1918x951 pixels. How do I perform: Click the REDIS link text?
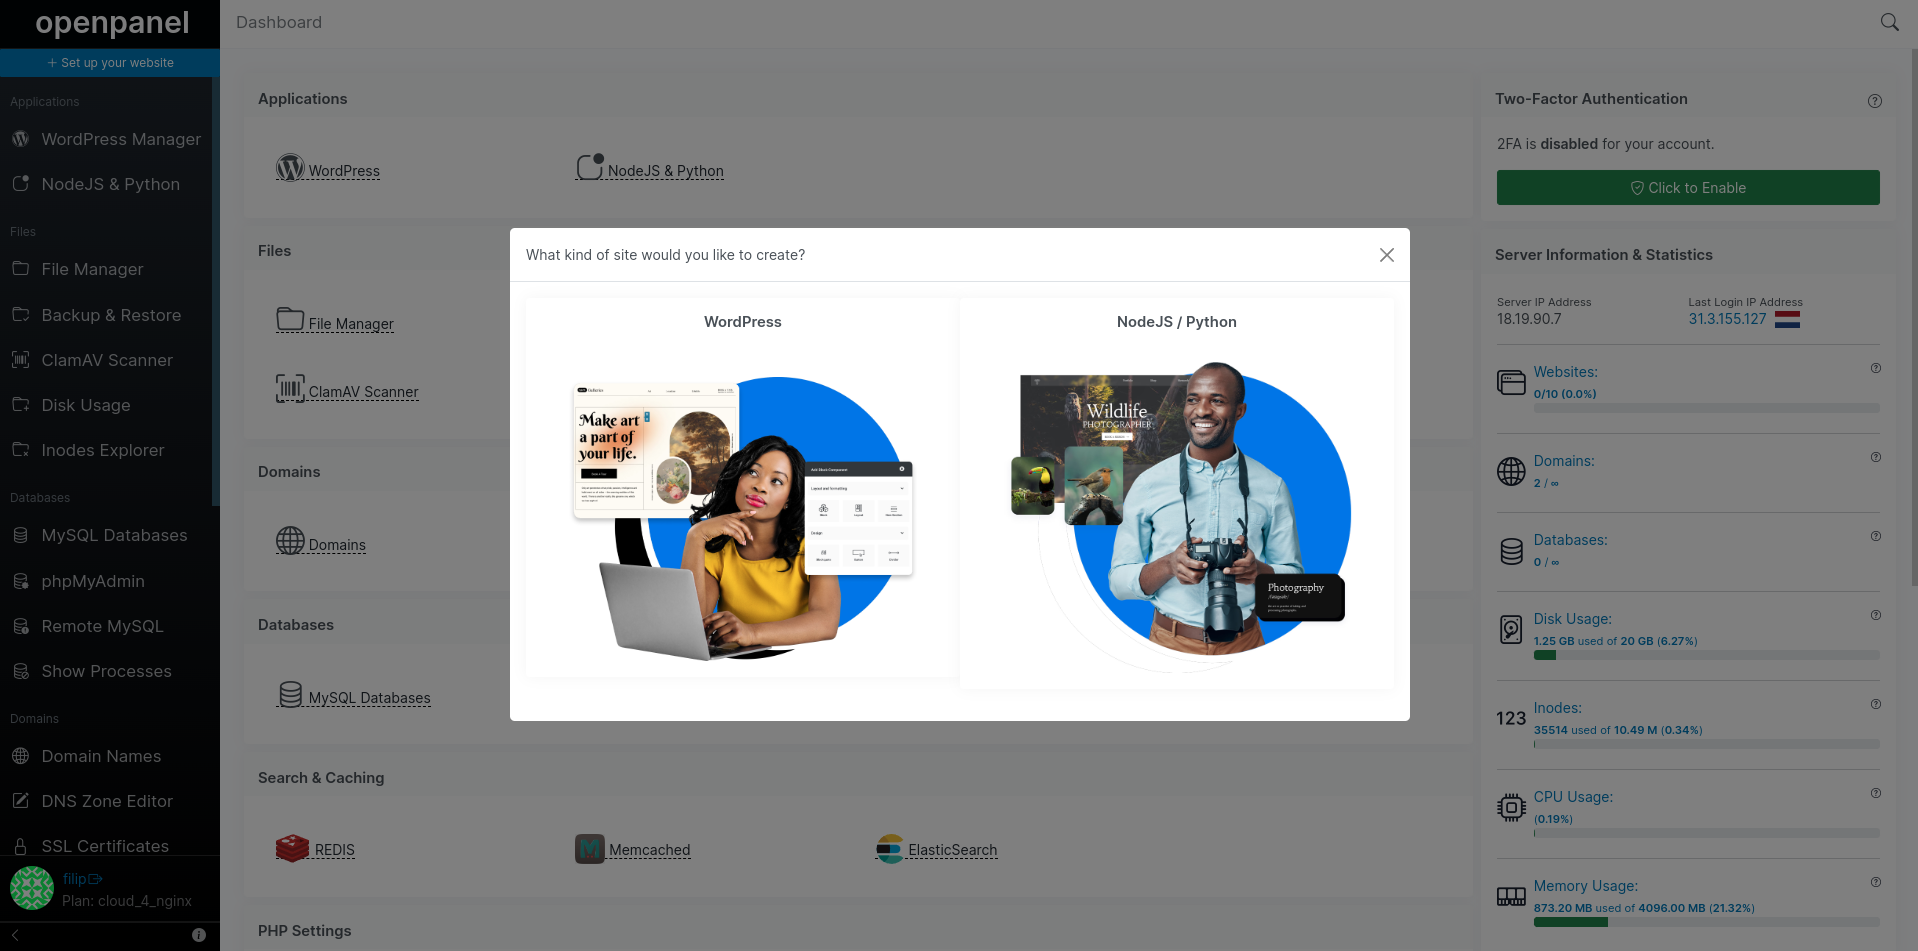pos(335,850)
